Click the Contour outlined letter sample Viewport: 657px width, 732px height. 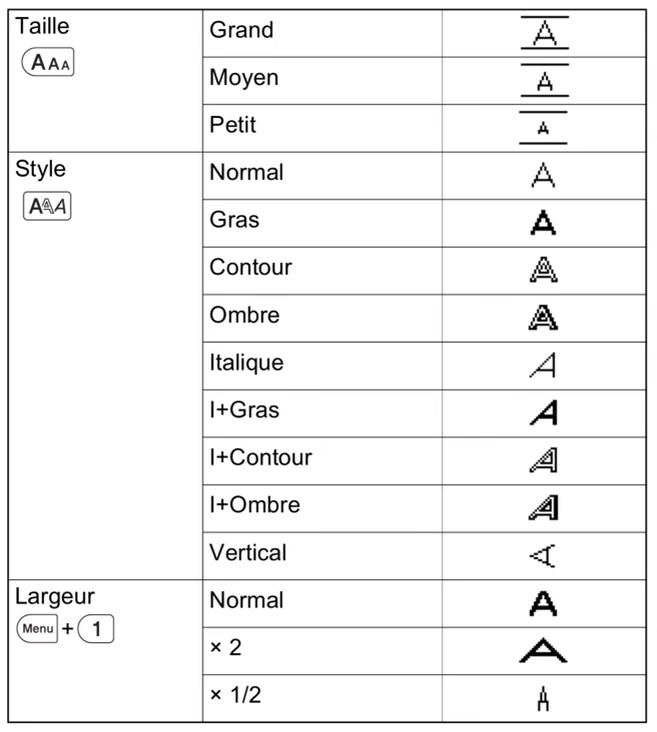[544, 270]
